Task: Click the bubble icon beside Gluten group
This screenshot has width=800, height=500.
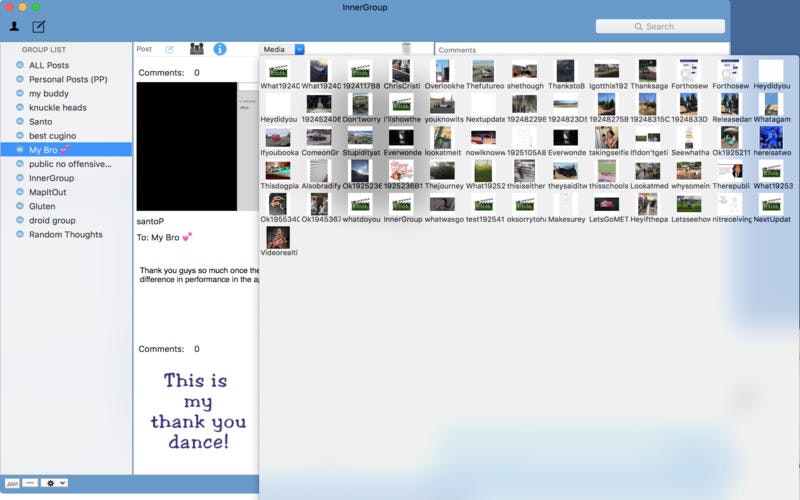Action: coord(20,206)
